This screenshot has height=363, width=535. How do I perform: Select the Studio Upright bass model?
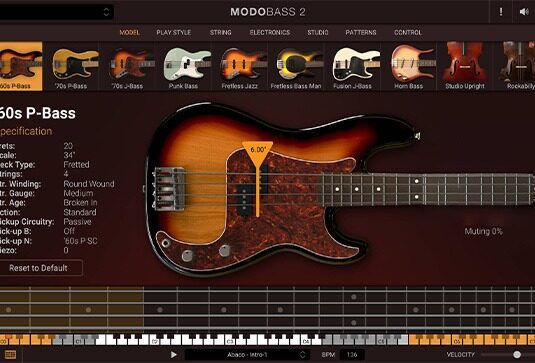click(x=465, y=66)
